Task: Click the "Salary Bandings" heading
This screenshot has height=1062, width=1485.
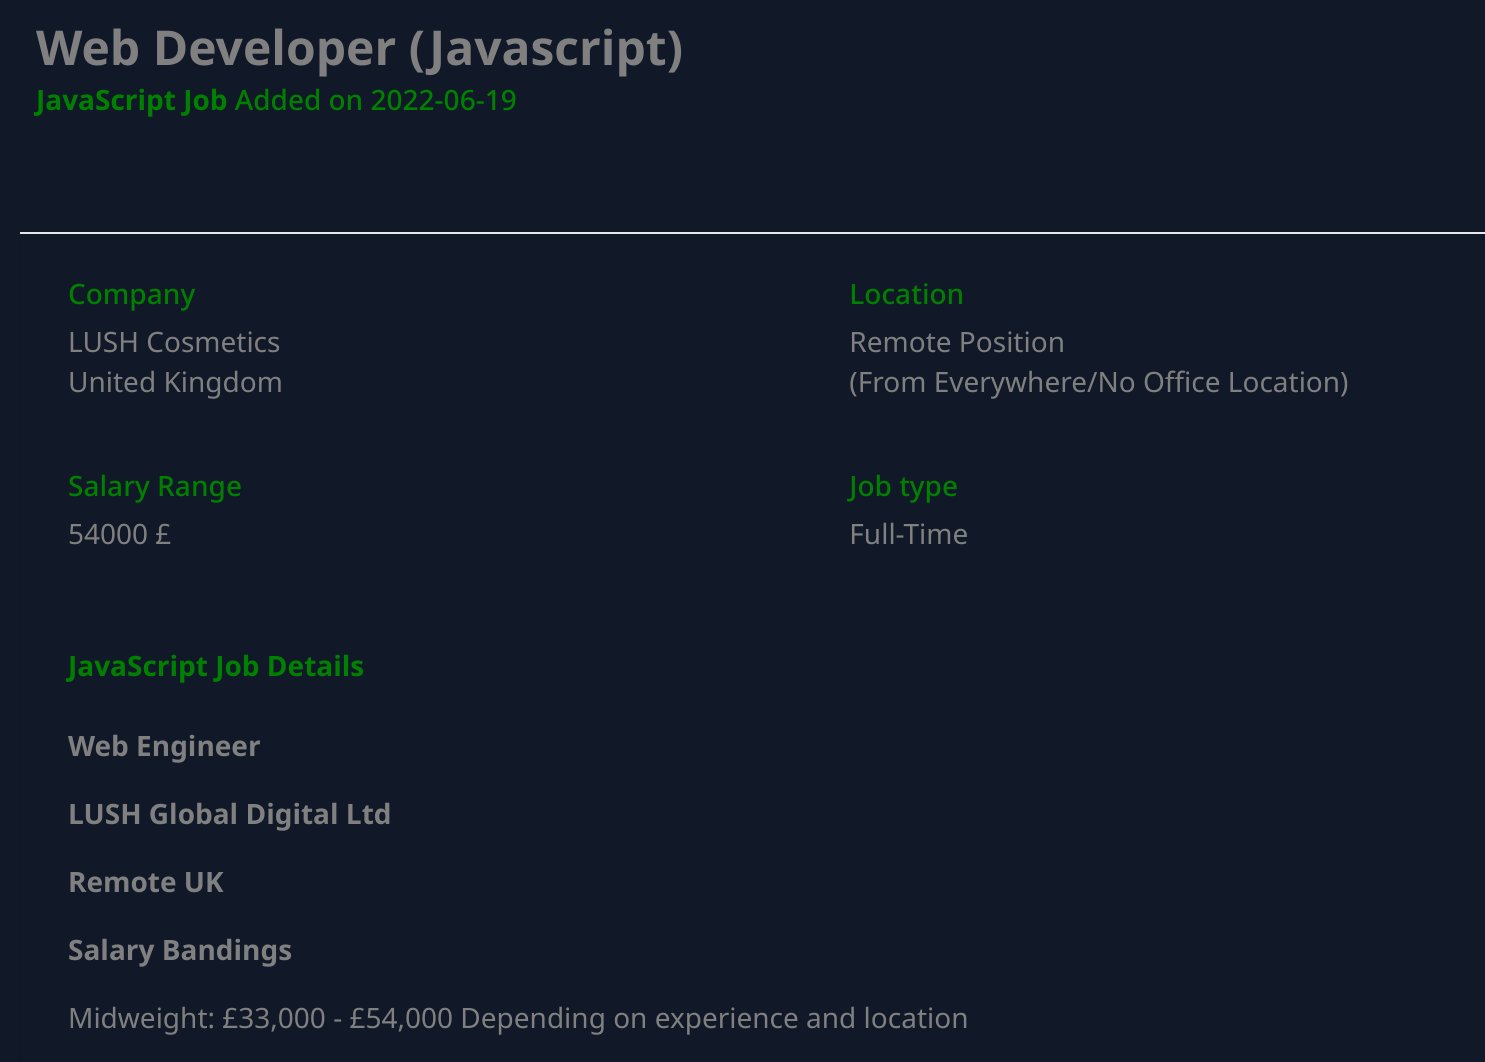Action: point(180,951)
